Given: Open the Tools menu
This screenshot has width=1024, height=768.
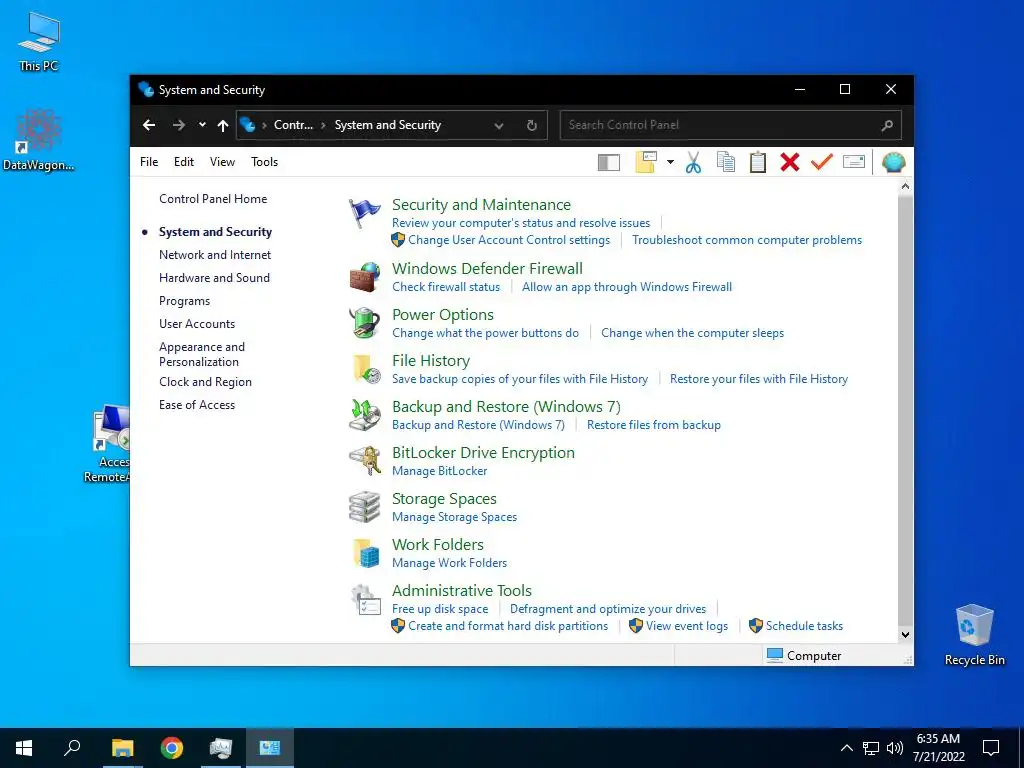Looking at the screenshot, I should tap(264, 162).
